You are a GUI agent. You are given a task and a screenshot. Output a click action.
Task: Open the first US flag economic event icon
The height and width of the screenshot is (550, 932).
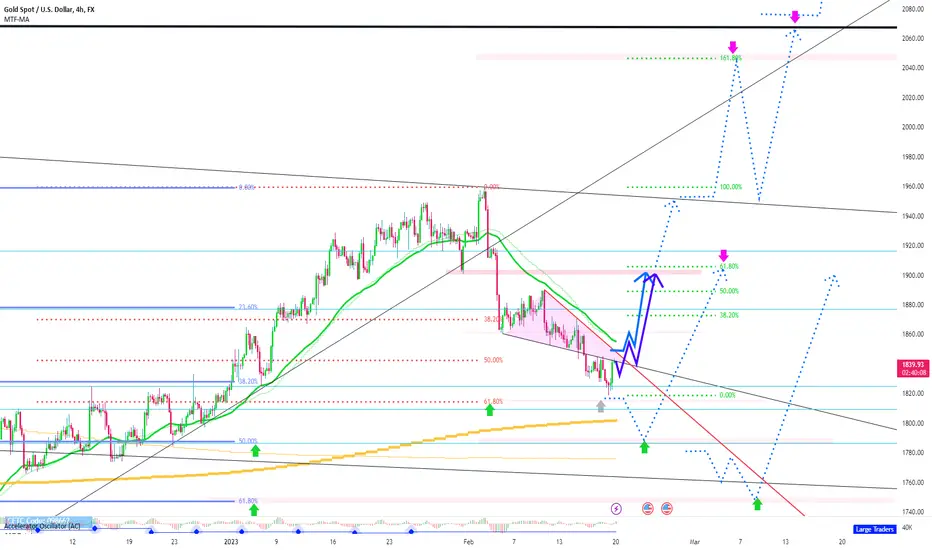click(648, 508)
